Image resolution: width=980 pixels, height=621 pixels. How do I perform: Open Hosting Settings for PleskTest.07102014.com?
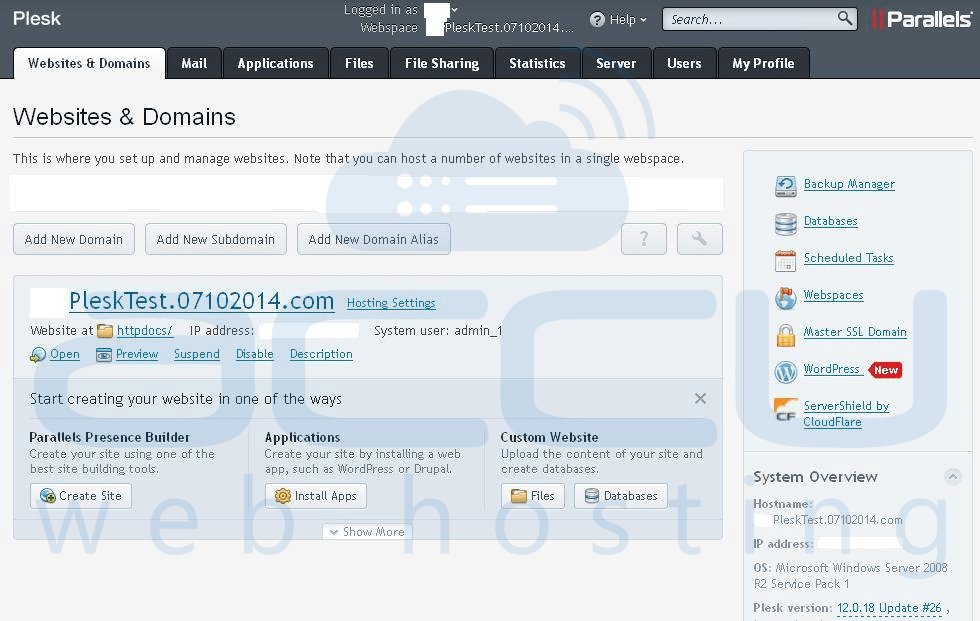pyautogui.click(x=391, y=302)
